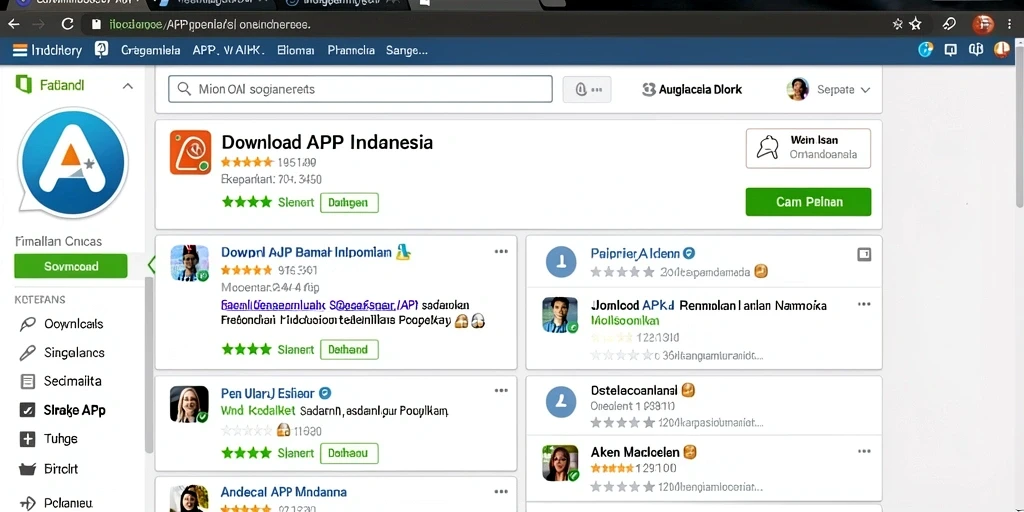Open the Sange... nav item
The width and height of the screenshot is (1024, 512).
406,50
